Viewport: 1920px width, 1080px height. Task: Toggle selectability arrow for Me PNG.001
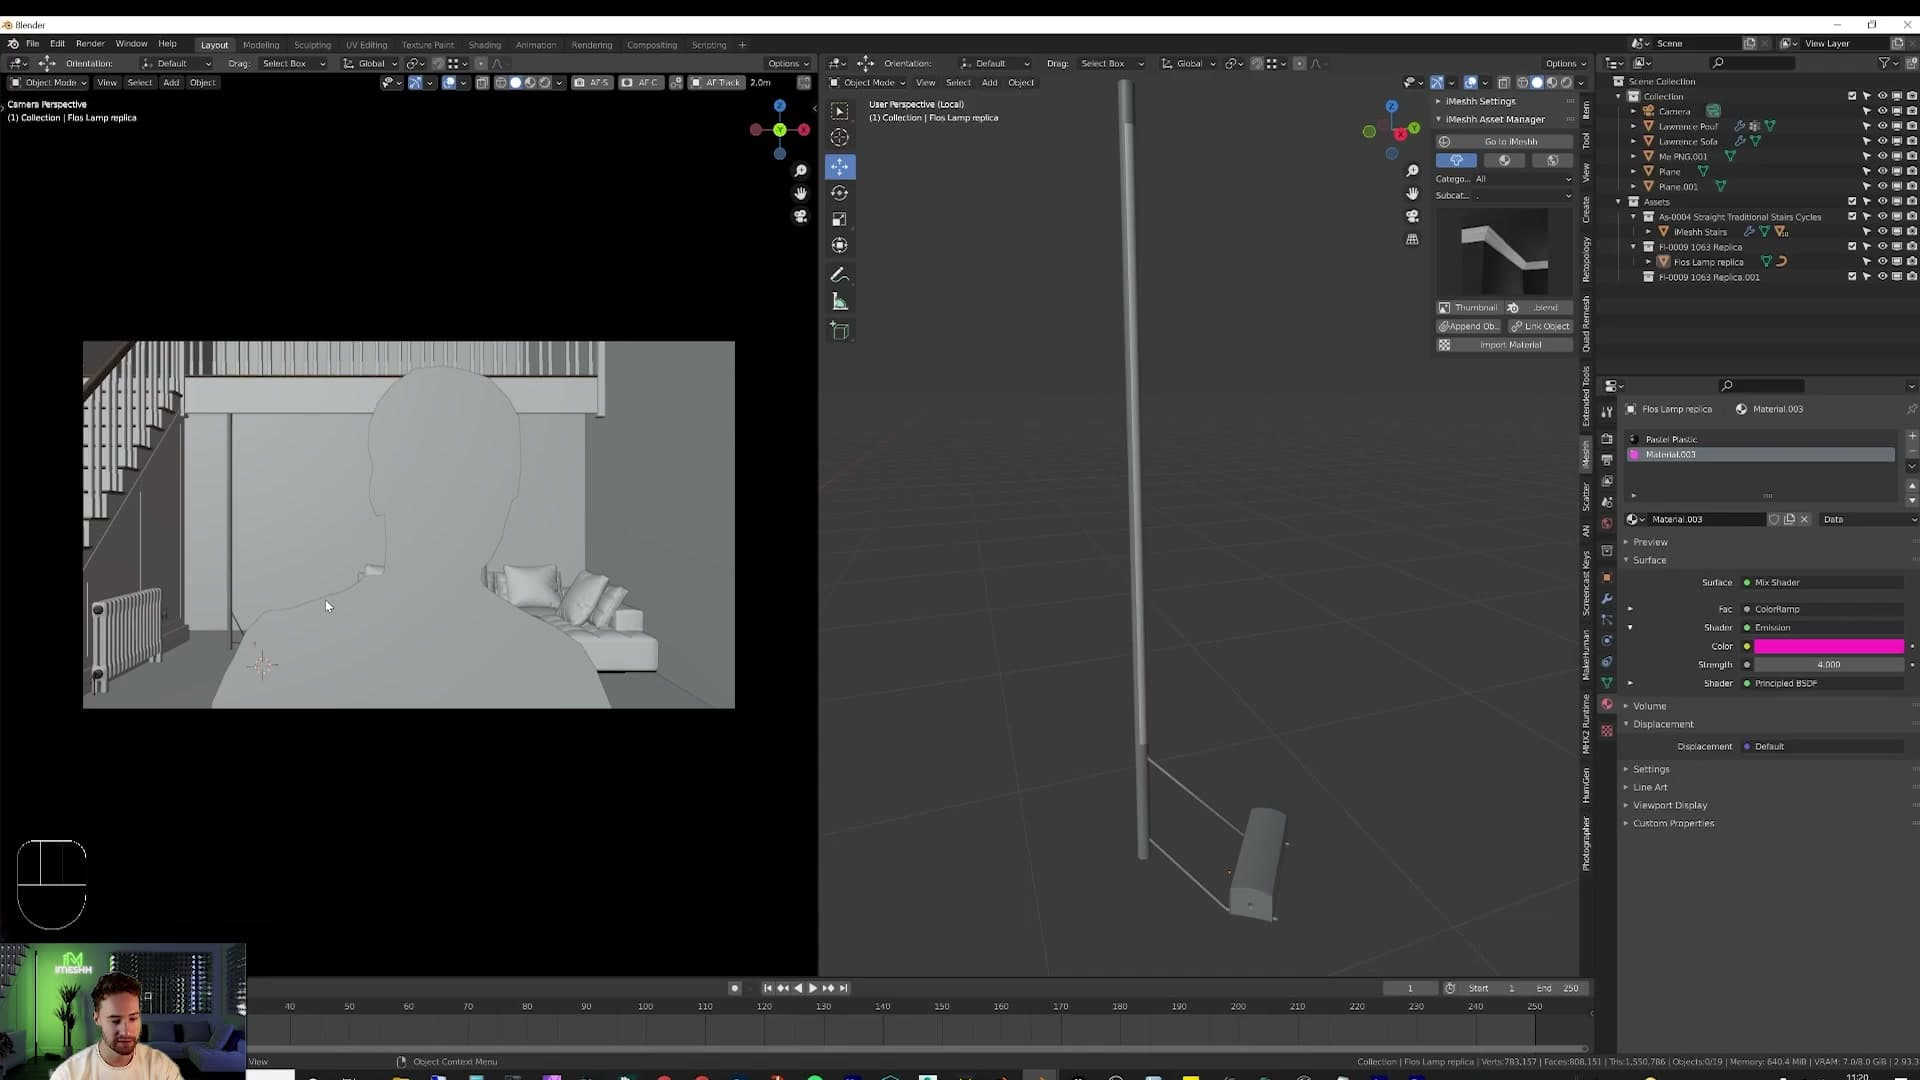(x=1866, y=156)
